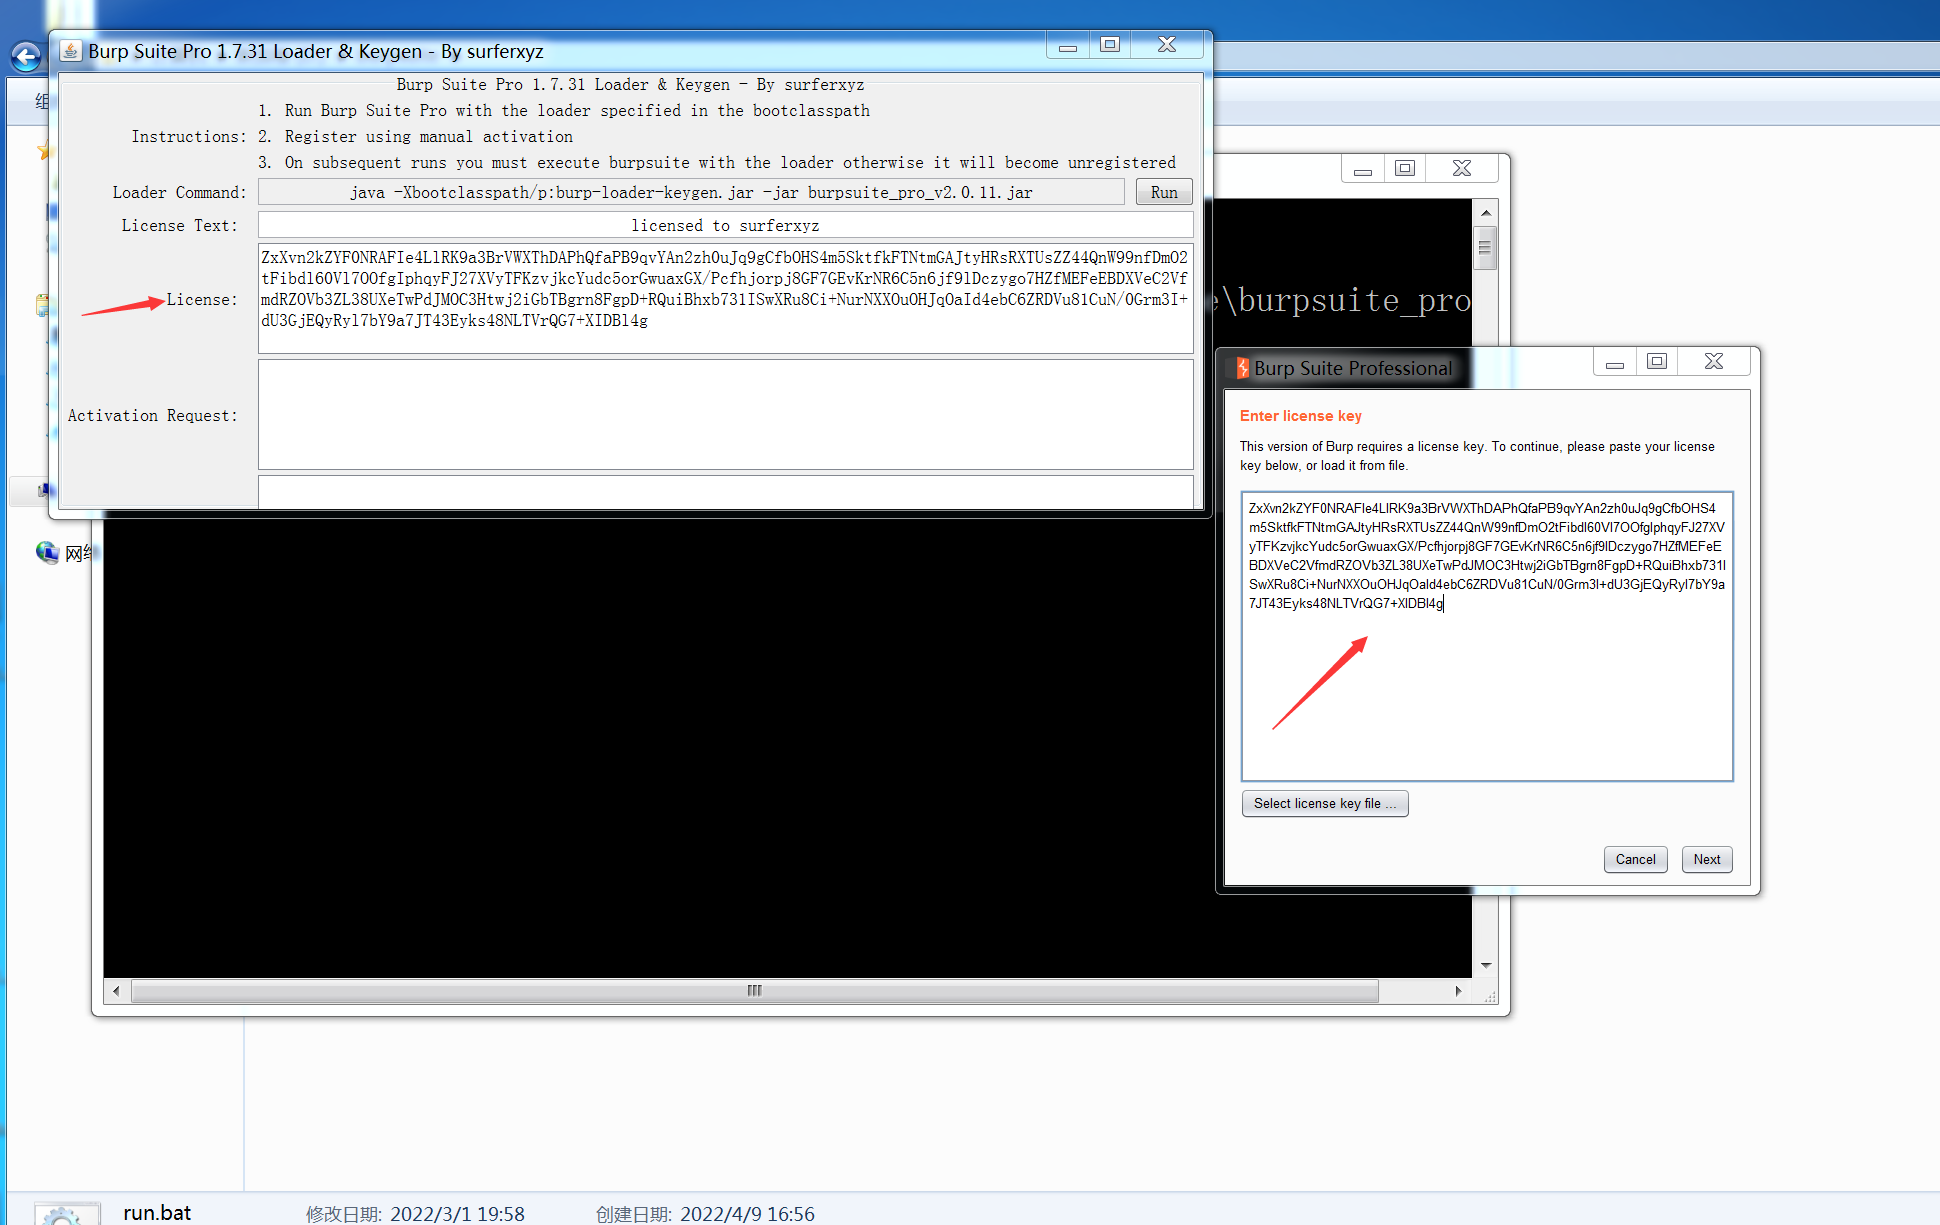
Task: Close the console window
Action: coord(1462,169)
